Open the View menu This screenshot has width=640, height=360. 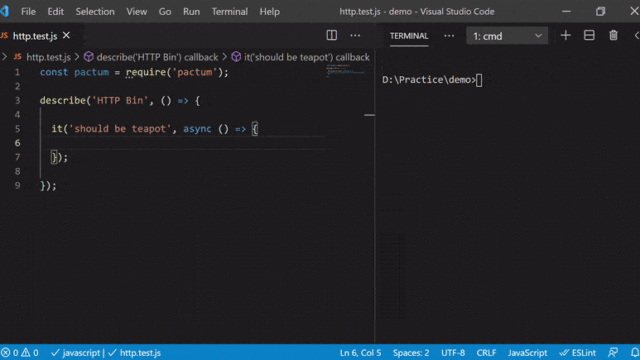pos(136,11)
